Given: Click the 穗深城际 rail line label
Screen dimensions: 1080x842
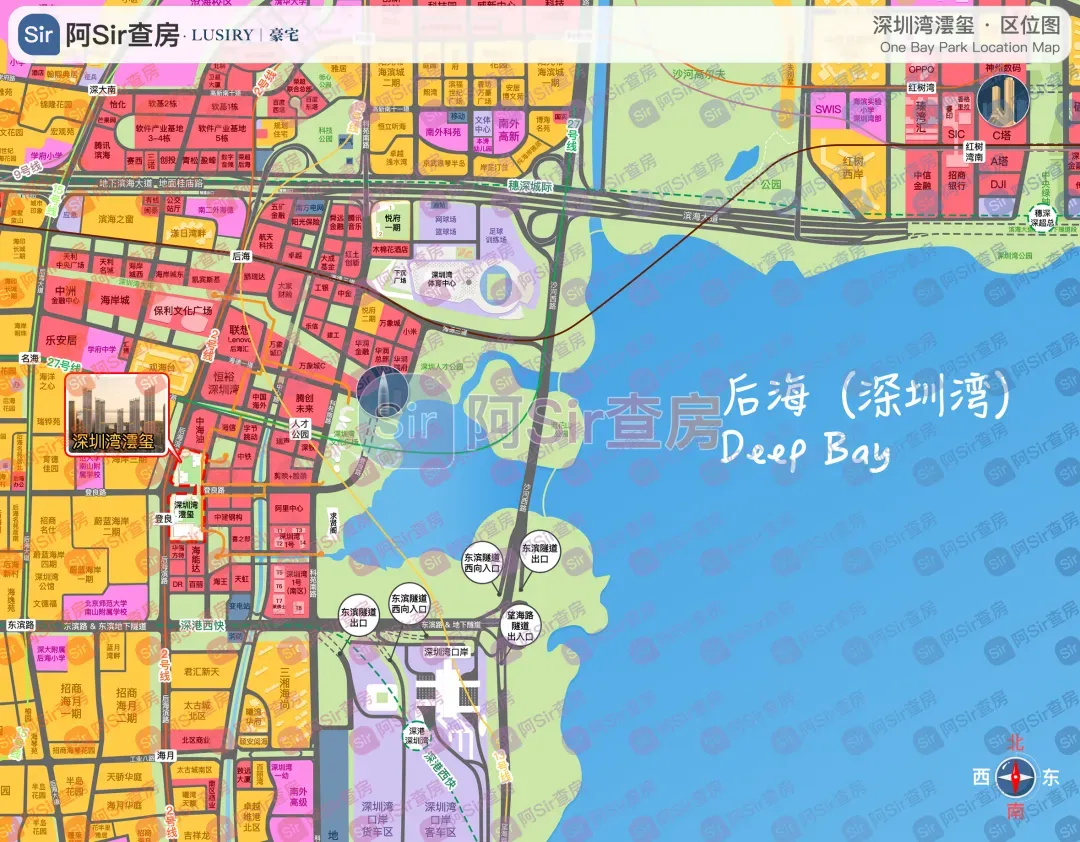Looking at the screenshot, I should pyautogui.click(x=529, y=186).
